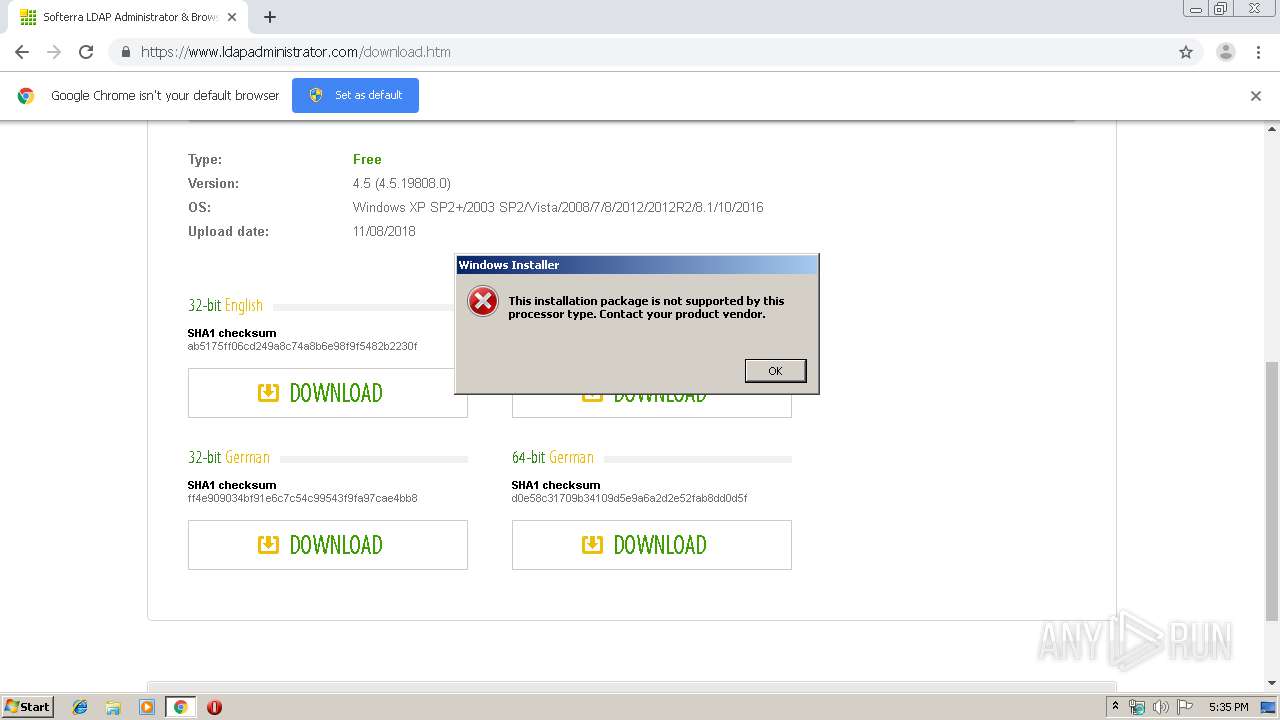1280x720 pixels.
Task: Open Windows Media Player from taskbar
Action: (x=147, y=707)
